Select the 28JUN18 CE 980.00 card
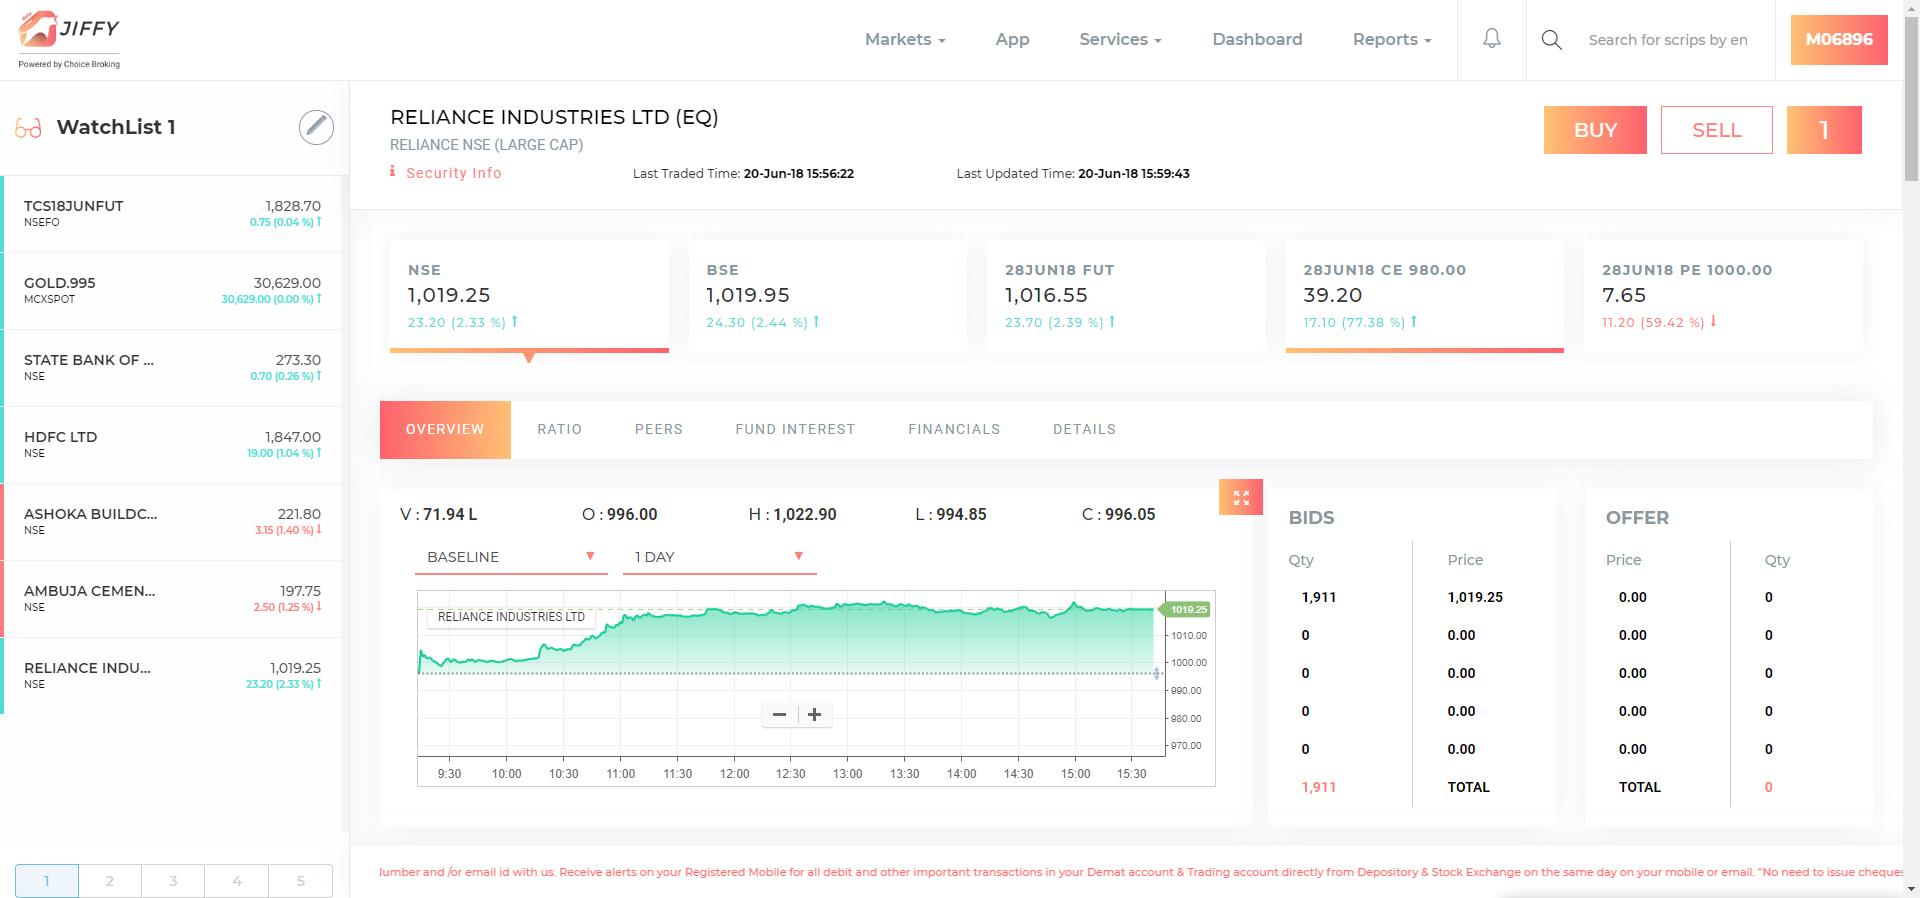Viewport: 1920px width, 898px height. [x=1425, y=296]
